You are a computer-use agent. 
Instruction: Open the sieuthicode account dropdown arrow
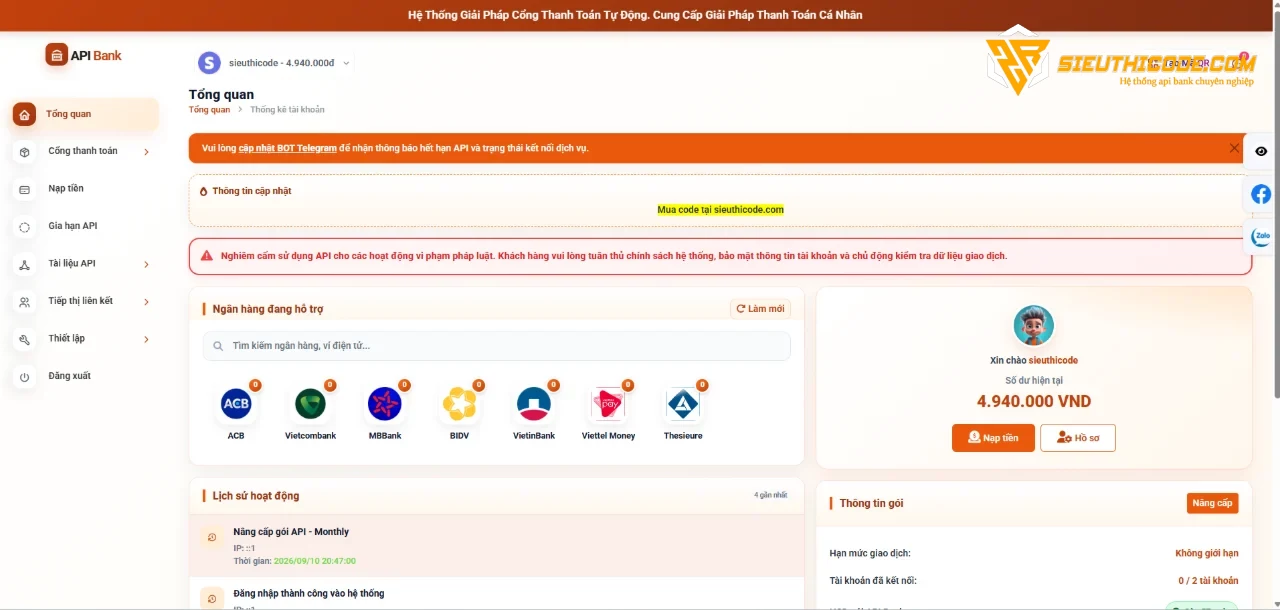346,63
